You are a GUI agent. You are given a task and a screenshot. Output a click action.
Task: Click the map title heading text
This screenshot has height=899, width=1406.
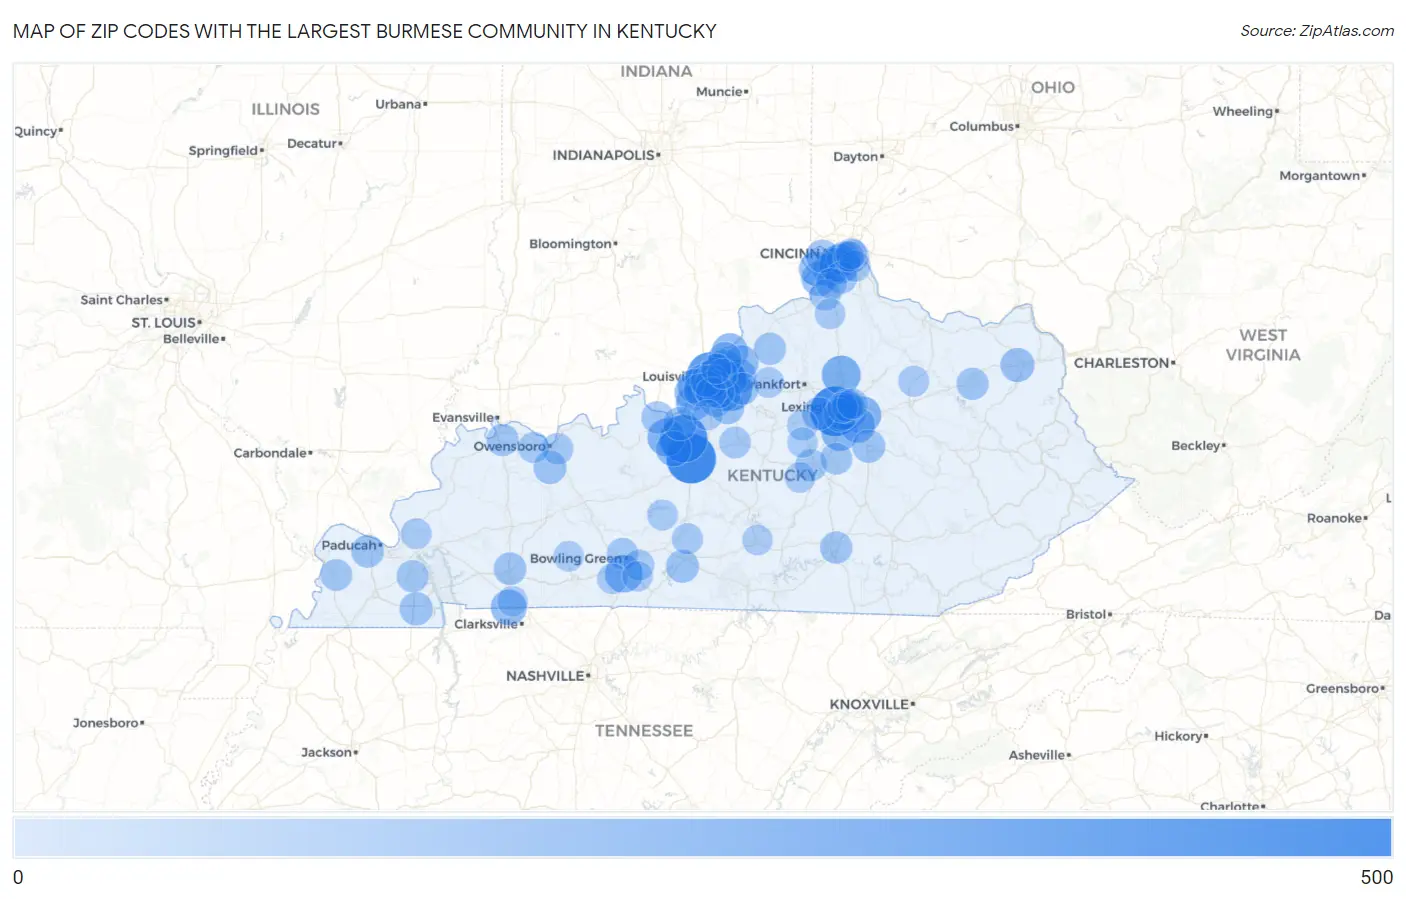pos(365,31)
